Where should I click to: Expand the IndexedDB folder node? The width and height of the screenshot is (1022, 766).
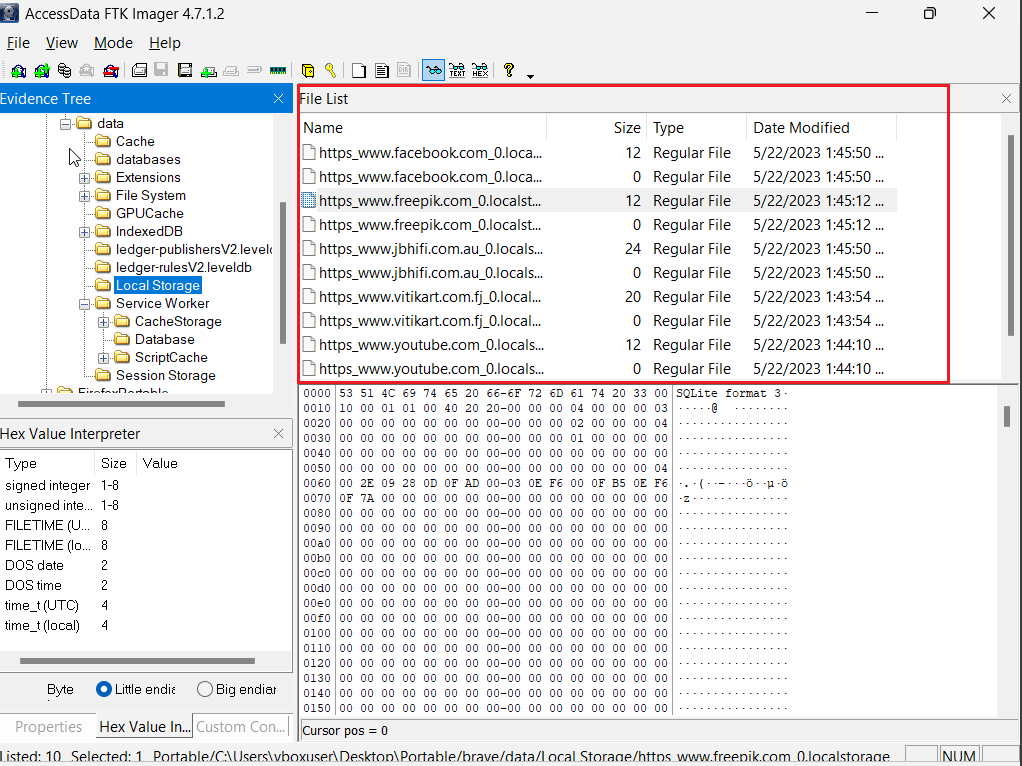[85, 232]
